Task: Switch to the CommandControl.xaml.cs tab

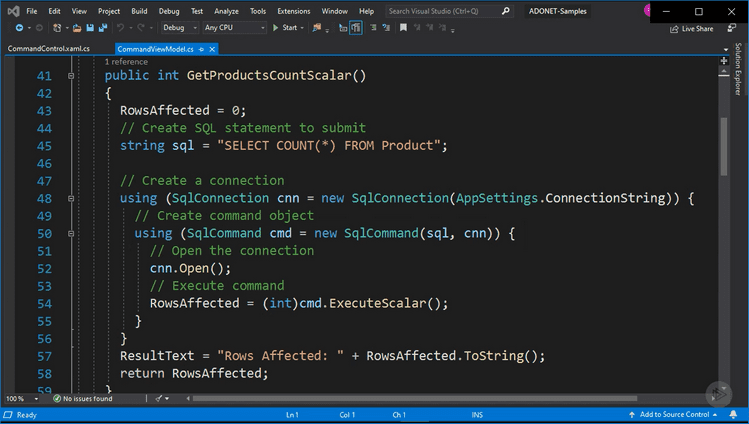Action: [48, 49]
